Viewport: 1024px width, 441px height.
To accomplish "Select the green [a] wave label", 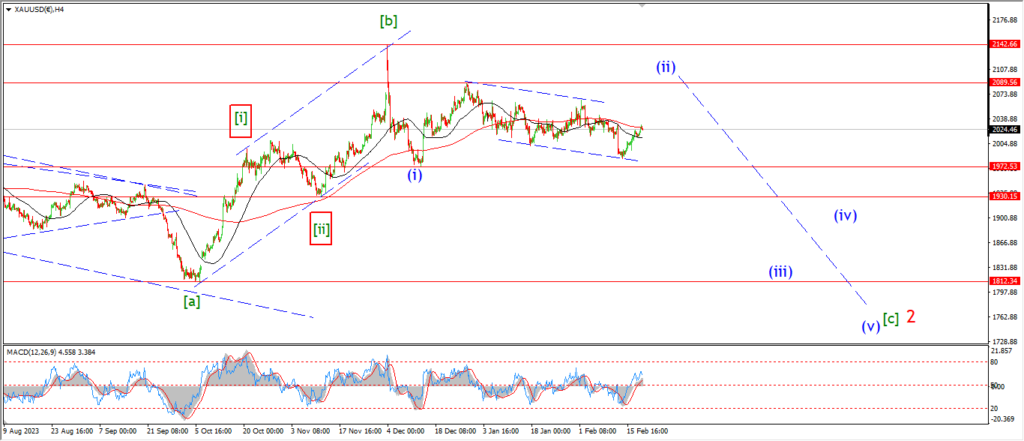I will (192, 299).
